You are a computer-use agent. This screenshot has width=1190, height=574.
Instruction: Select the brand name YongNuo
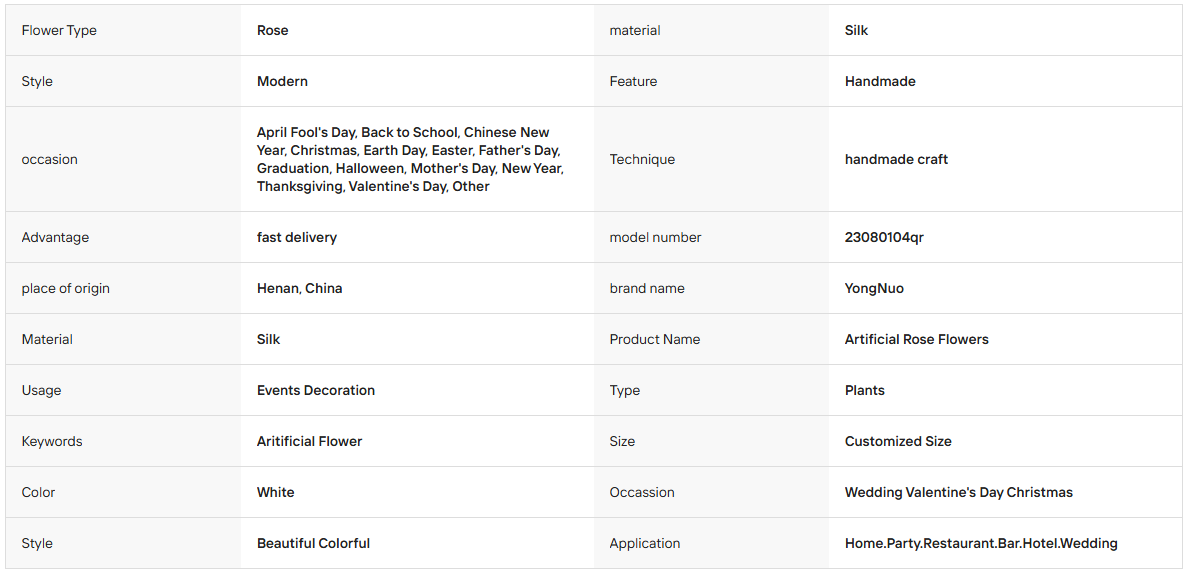874,289
